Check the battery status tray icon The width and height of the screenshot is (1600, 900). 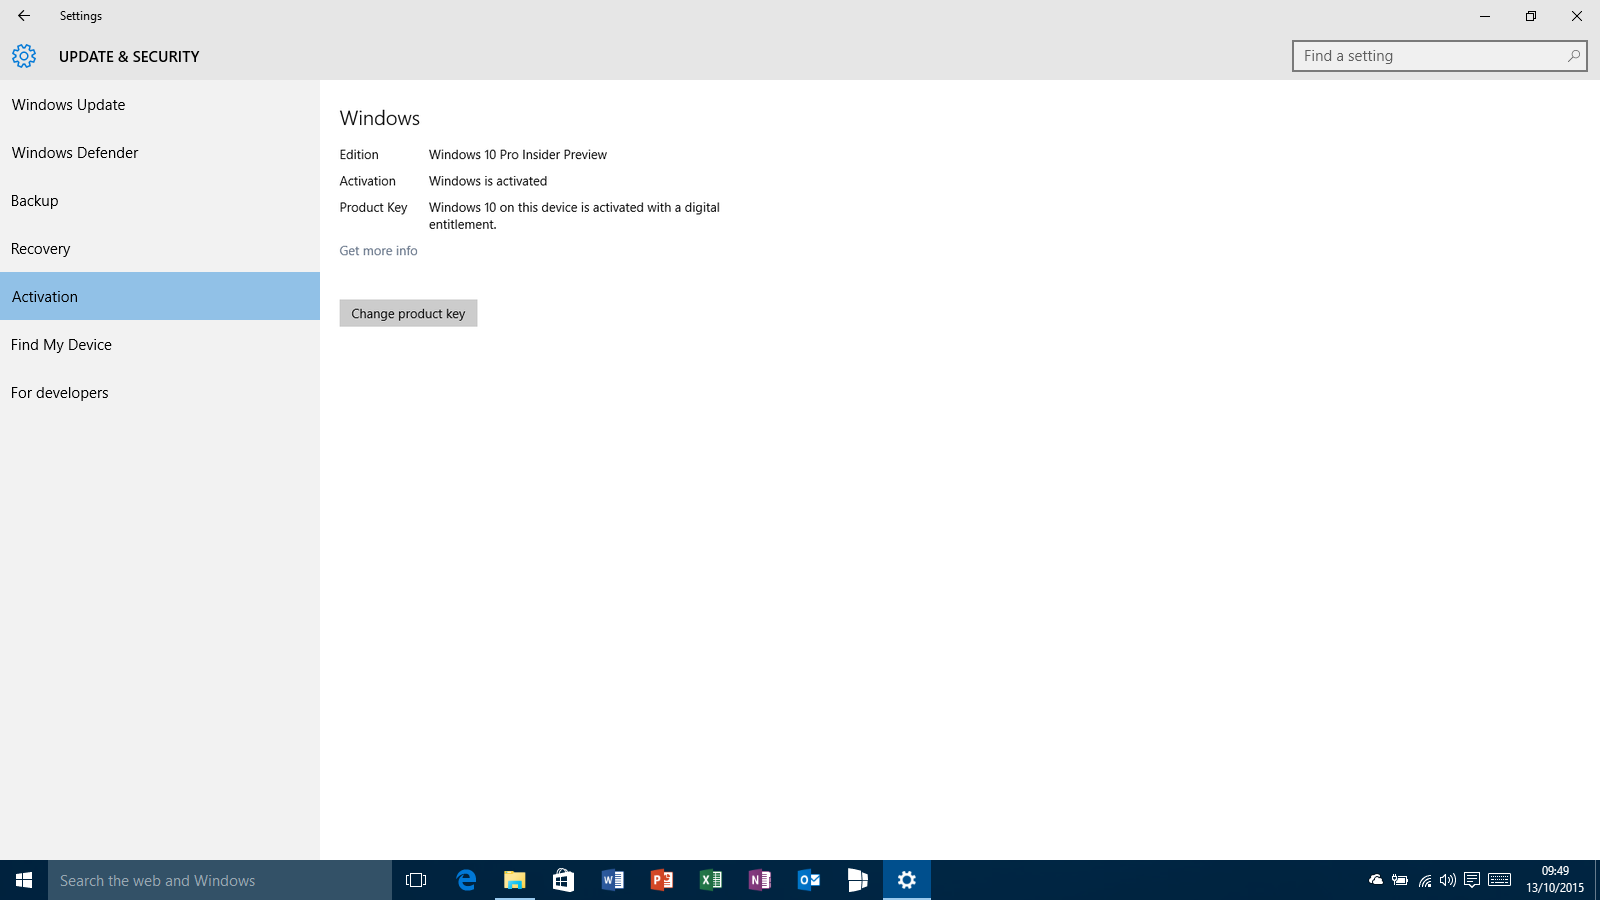1400,880
